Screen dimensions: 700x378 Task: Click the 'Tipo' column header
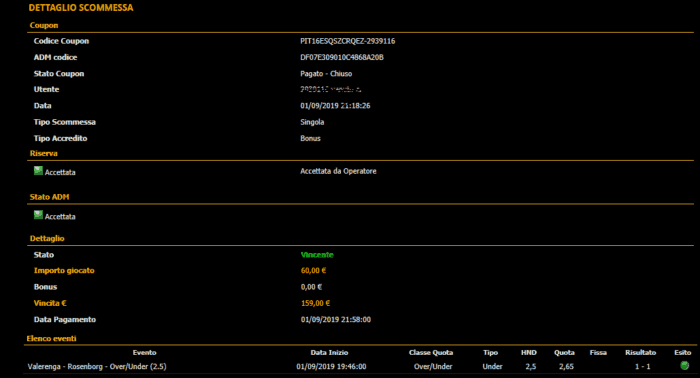(x=490, y=353)
